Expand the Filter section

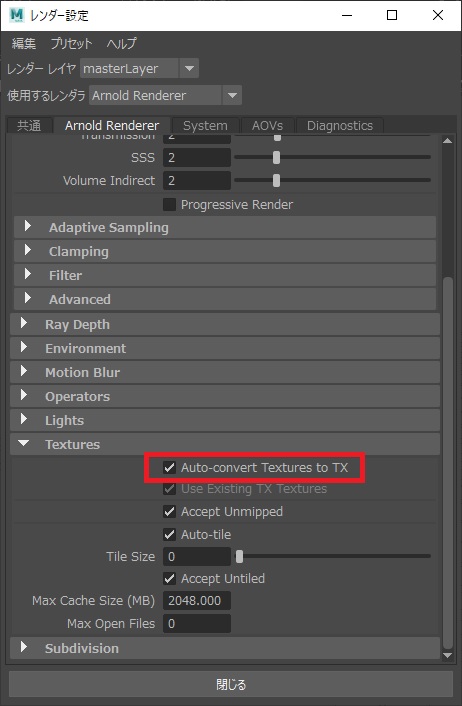pos(225,275)
